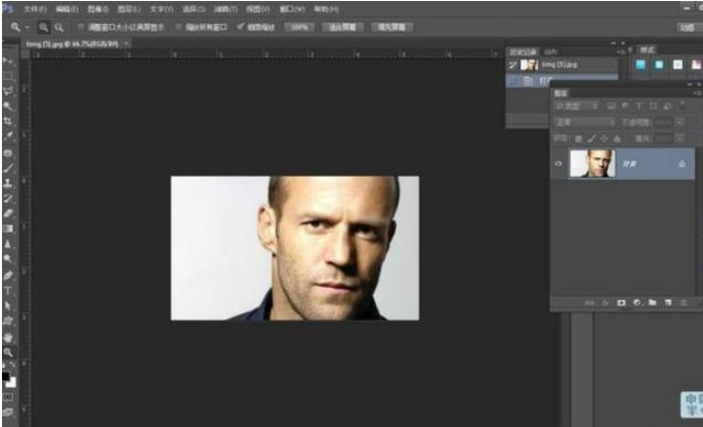Click new adjustment layer icon in Layers panel

[637, 303]
